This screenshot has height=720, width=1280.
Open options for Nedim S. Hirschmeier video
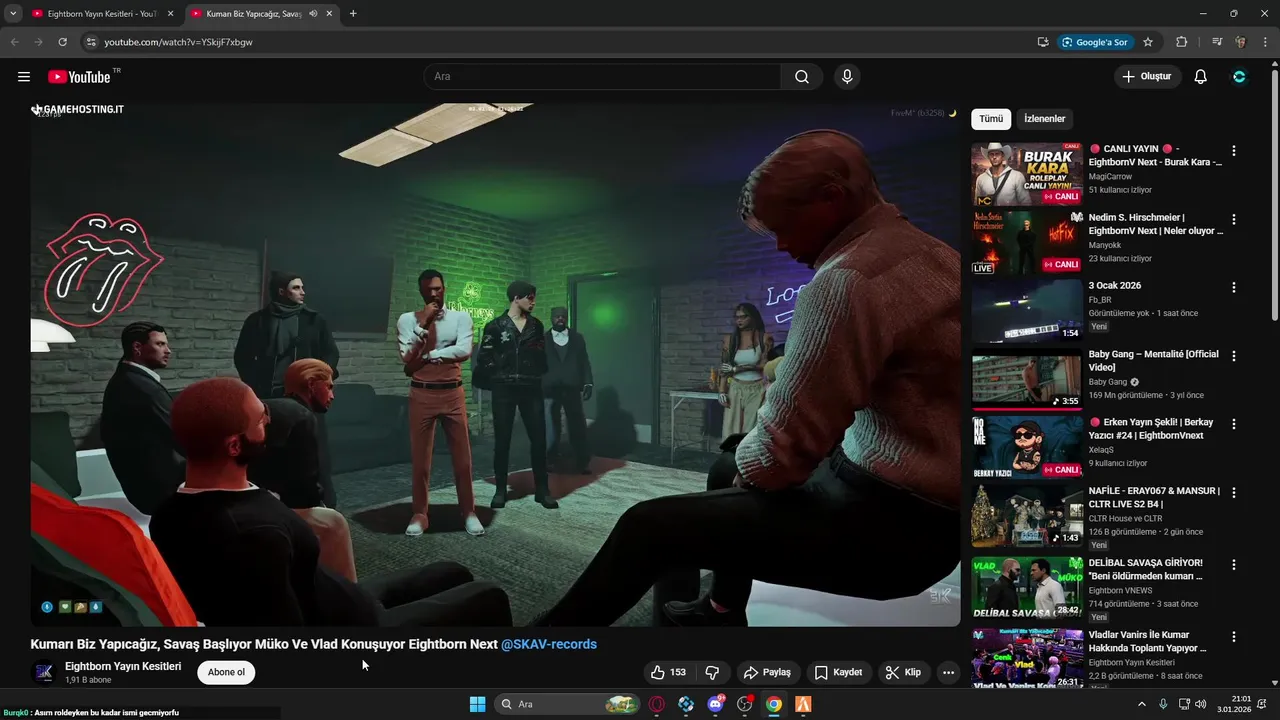[1233, 219]
